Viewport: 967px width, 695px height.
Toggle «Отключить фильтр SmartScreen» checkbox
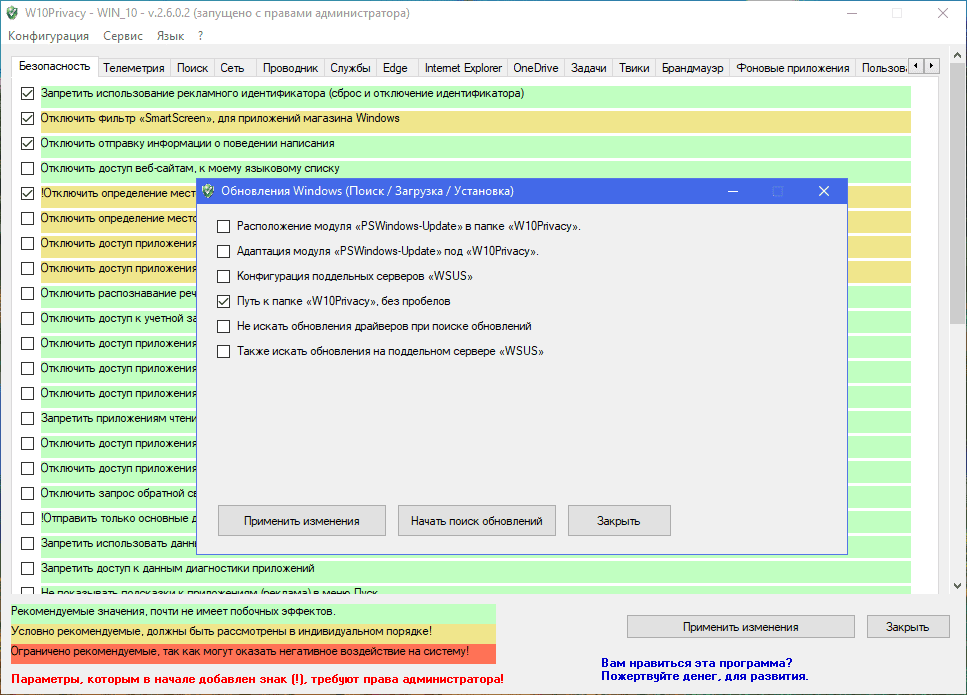point(27,118)
